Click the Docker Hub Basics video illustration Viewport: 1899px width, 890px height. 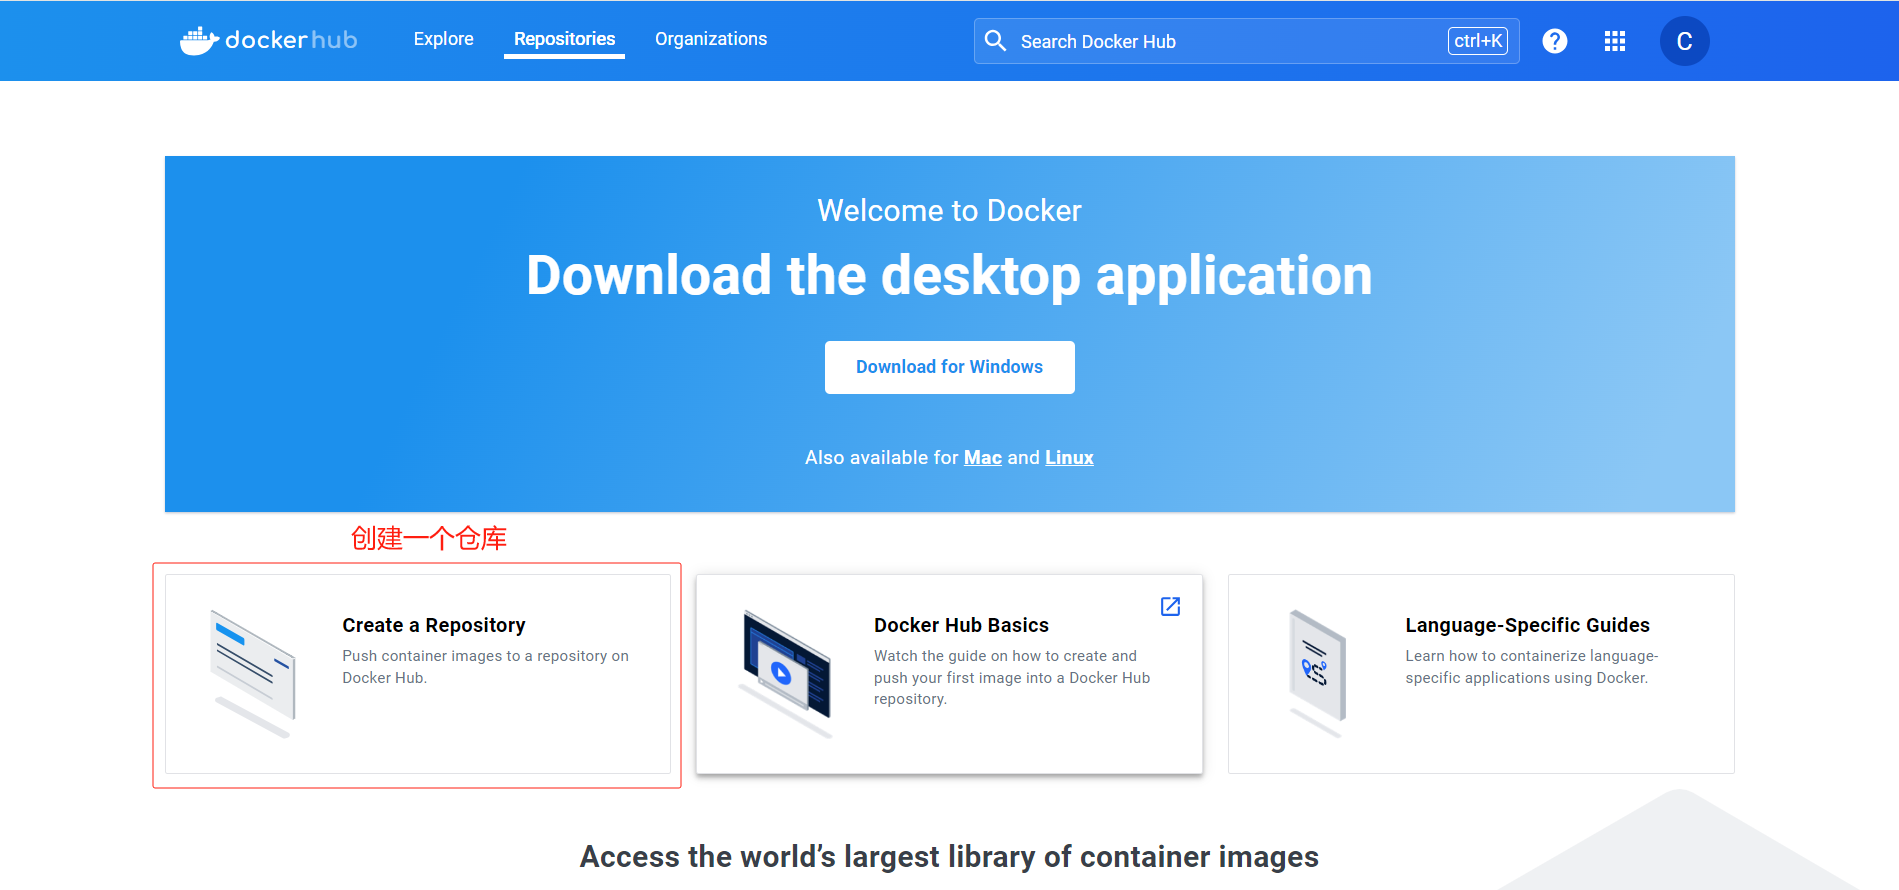pyautogui.click(x=787, y=674)
